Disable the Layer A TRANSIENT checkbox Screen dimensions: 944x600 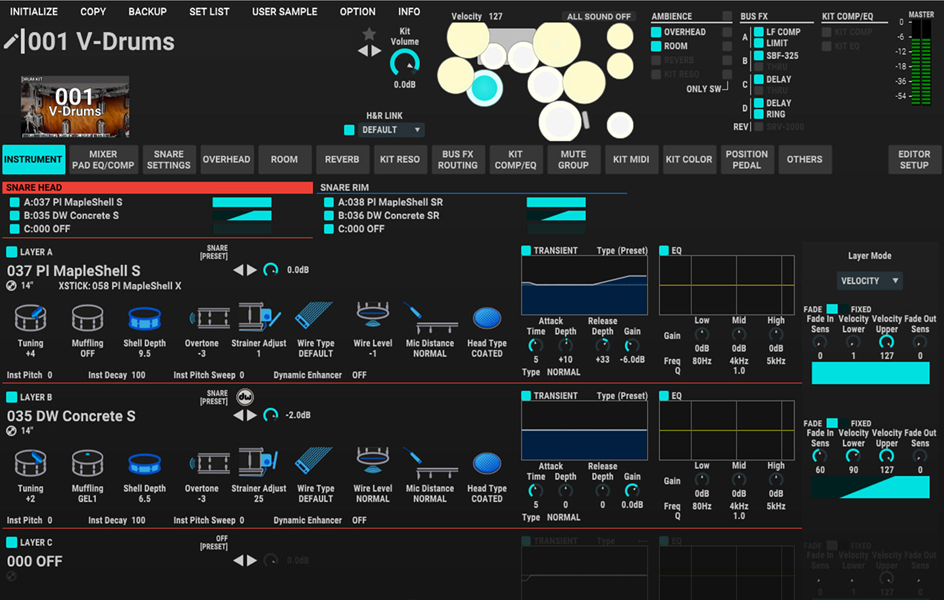(x=526, y=250)
